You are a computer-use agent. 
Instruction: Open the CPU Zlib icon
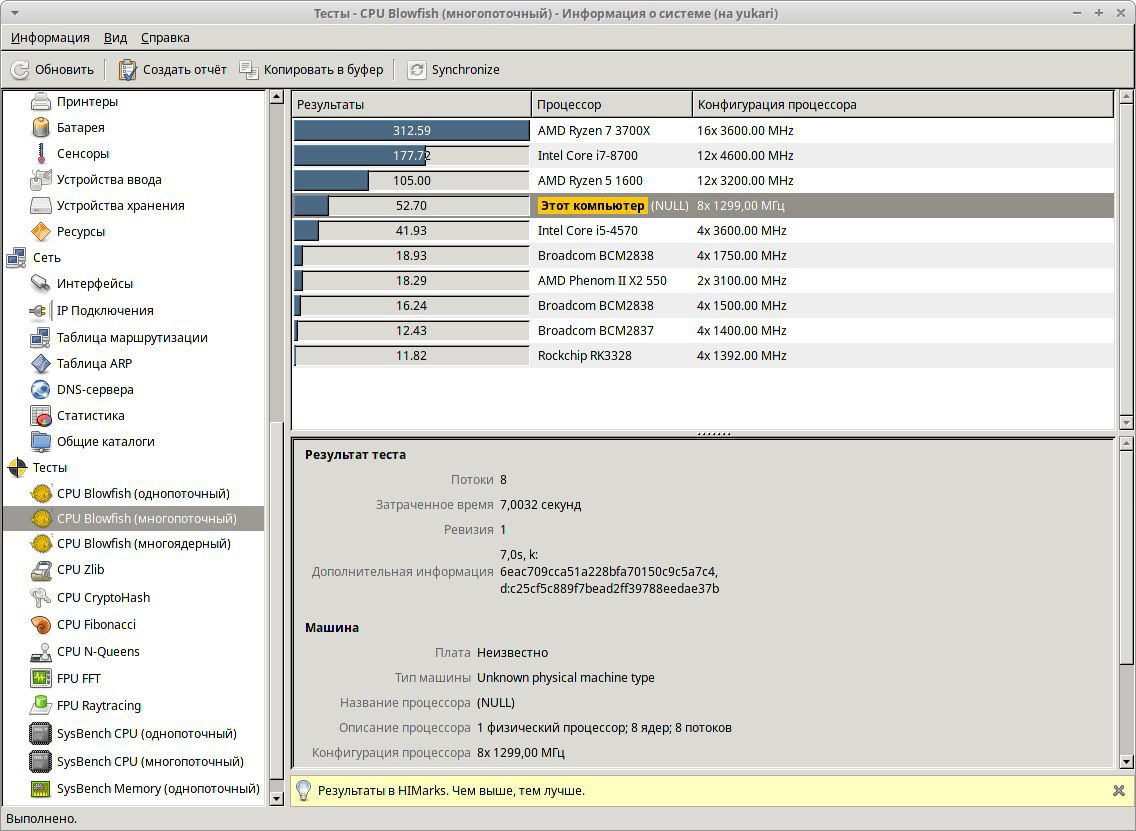pyautogui.click(x=41, y=570)
